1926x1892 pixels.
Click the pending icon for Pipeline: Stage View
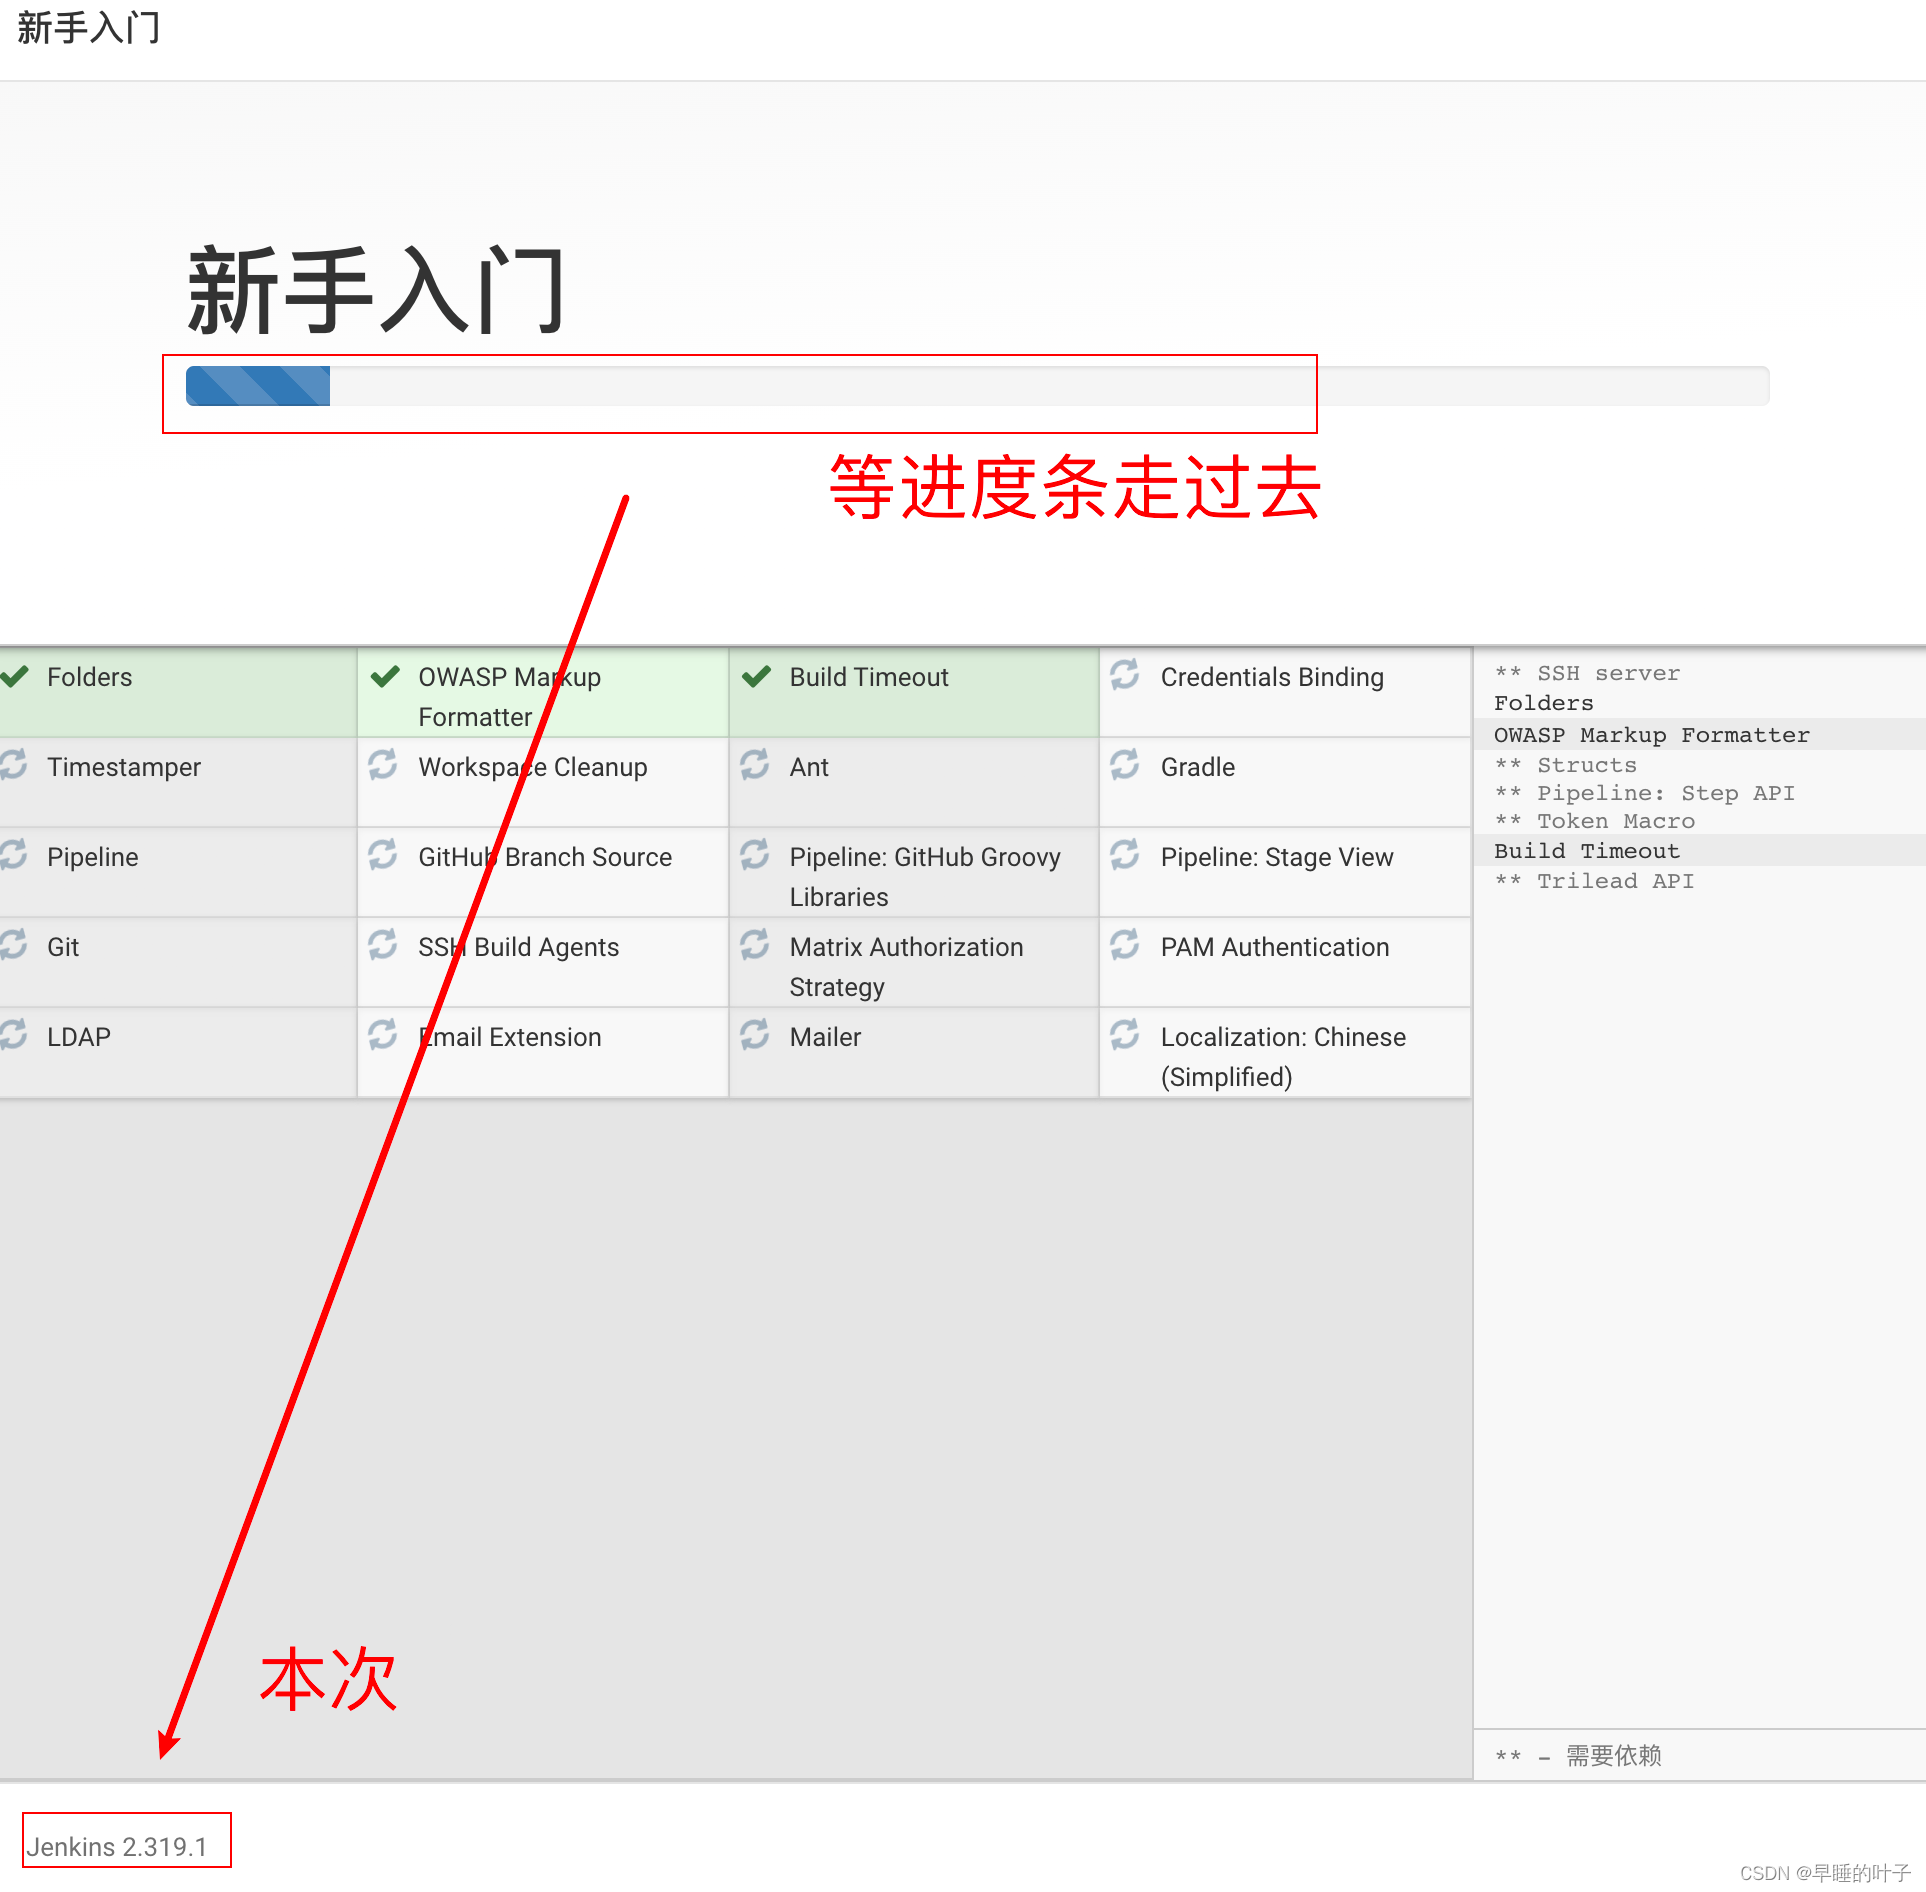click(1125, 855)
